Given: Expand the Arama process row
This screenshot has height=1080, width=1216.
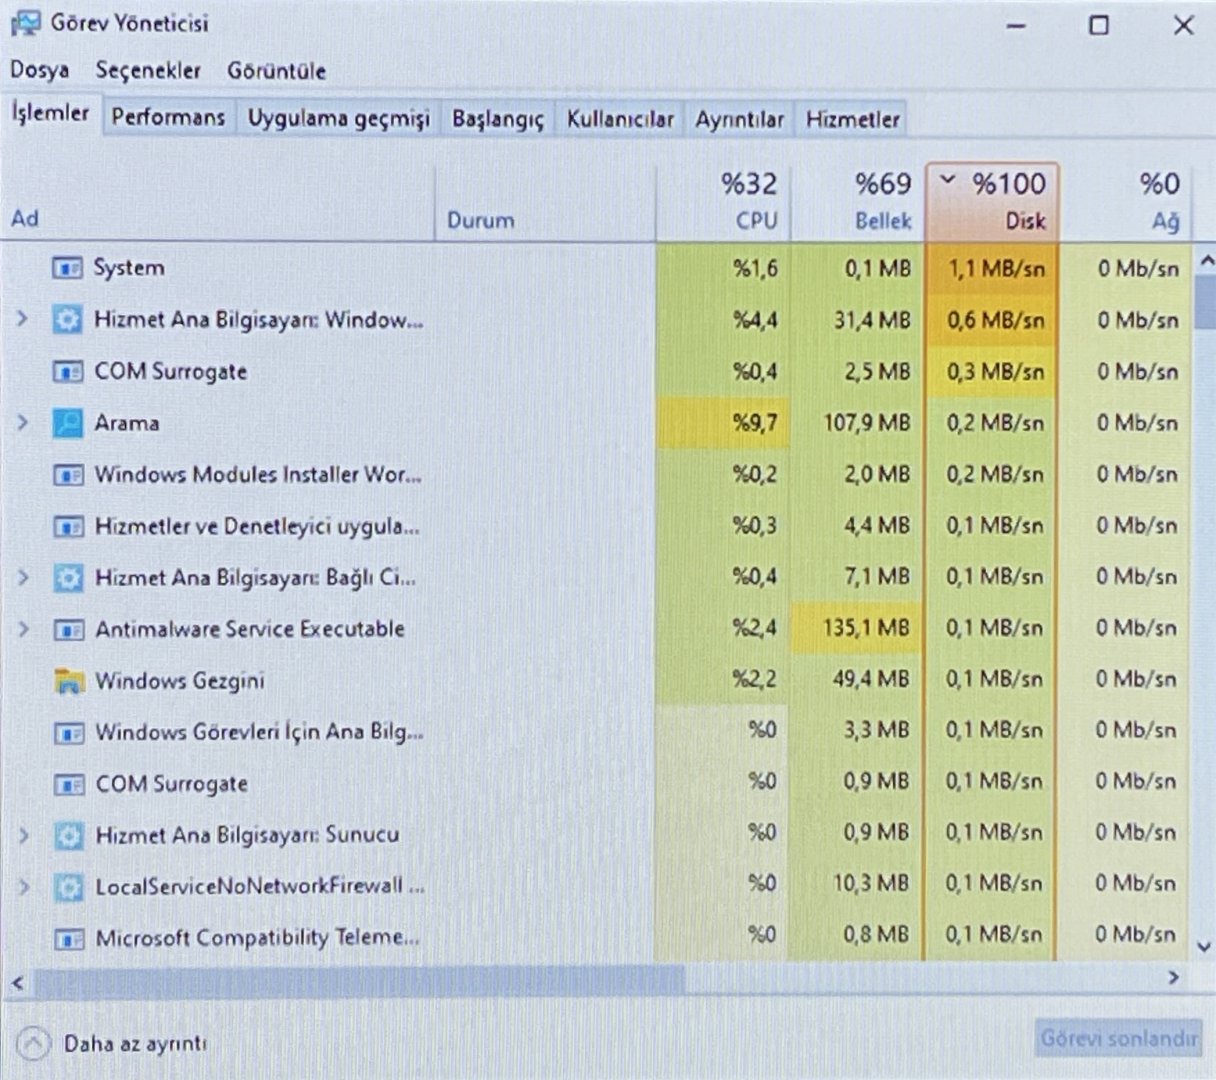Looking at the screenshot, I should point(22,423).
